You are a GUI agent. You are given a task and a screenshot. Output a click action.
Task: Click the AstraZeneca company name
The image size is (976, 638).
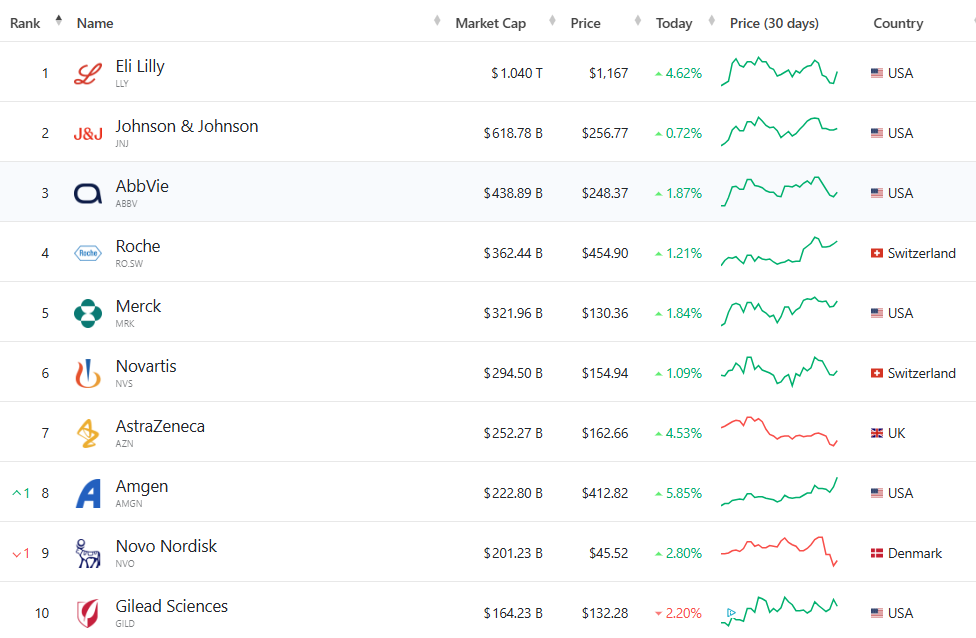click(x=160, y=426)
